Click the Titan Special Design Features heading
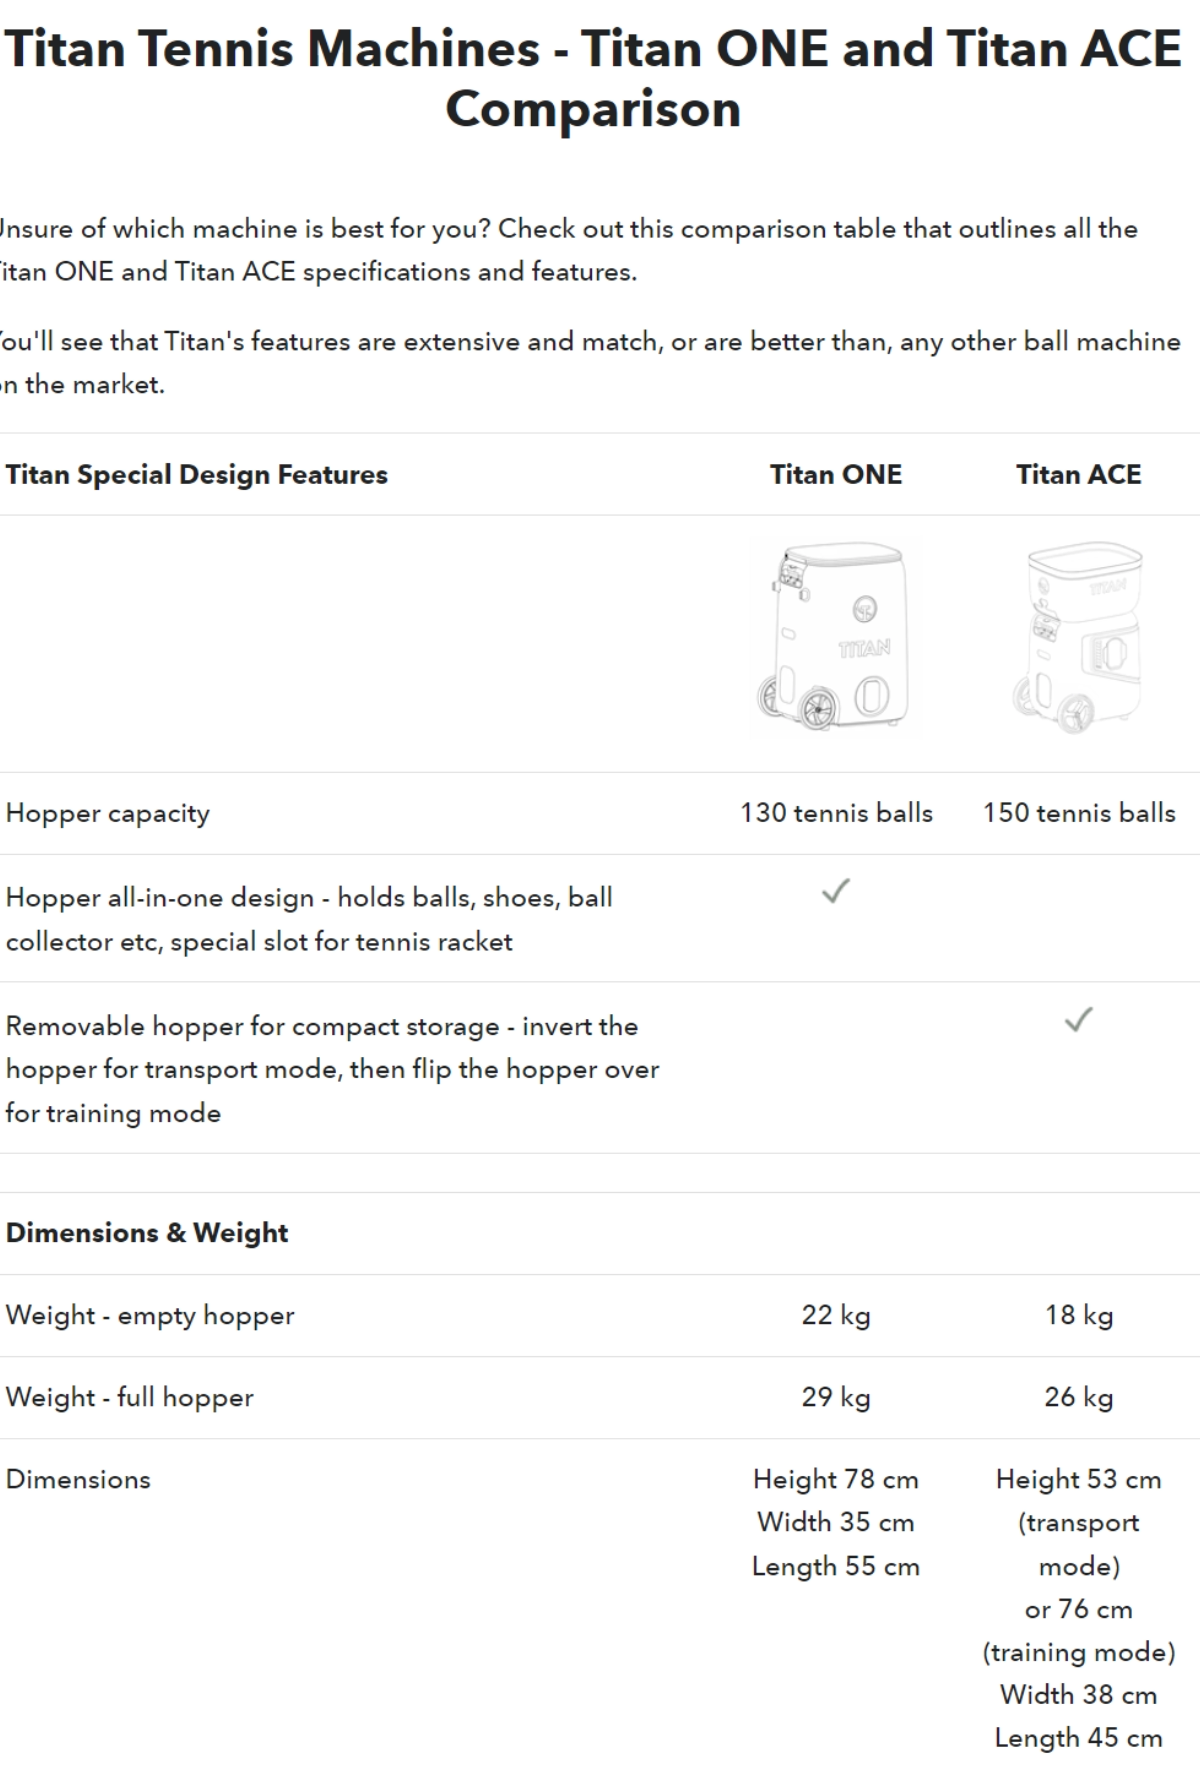The image size is (1200, 1770). (x=197, y=475)
